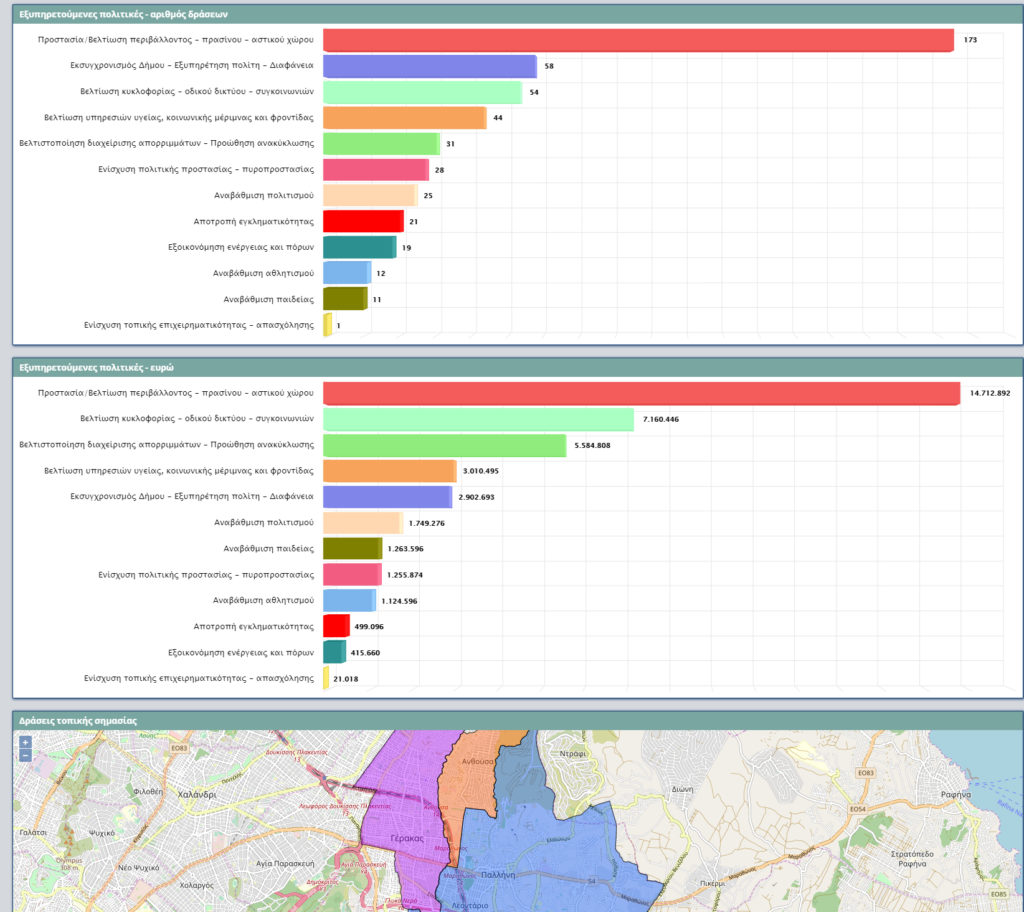1024x912 pixels.
Task: Click the olive bar showing 1.263.596 euros
Action: click(352, 548)
